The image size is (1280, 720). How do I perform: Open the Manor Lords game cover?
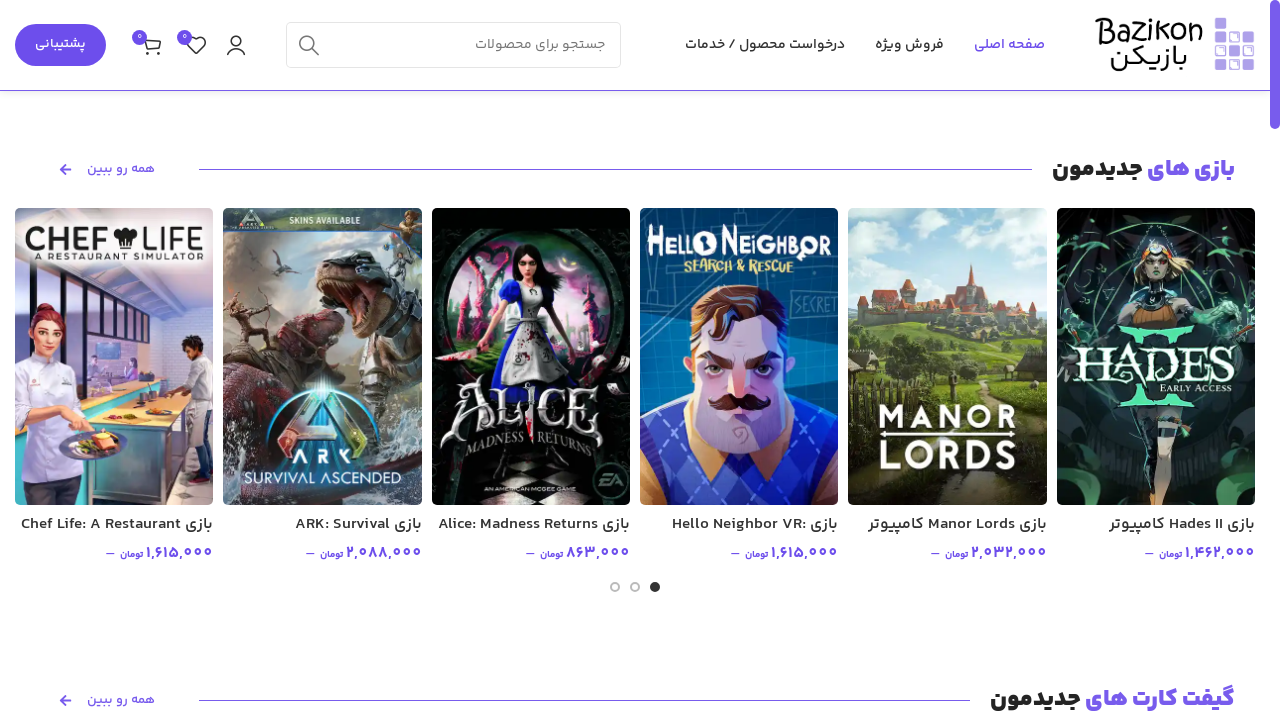tap(947, 356)
